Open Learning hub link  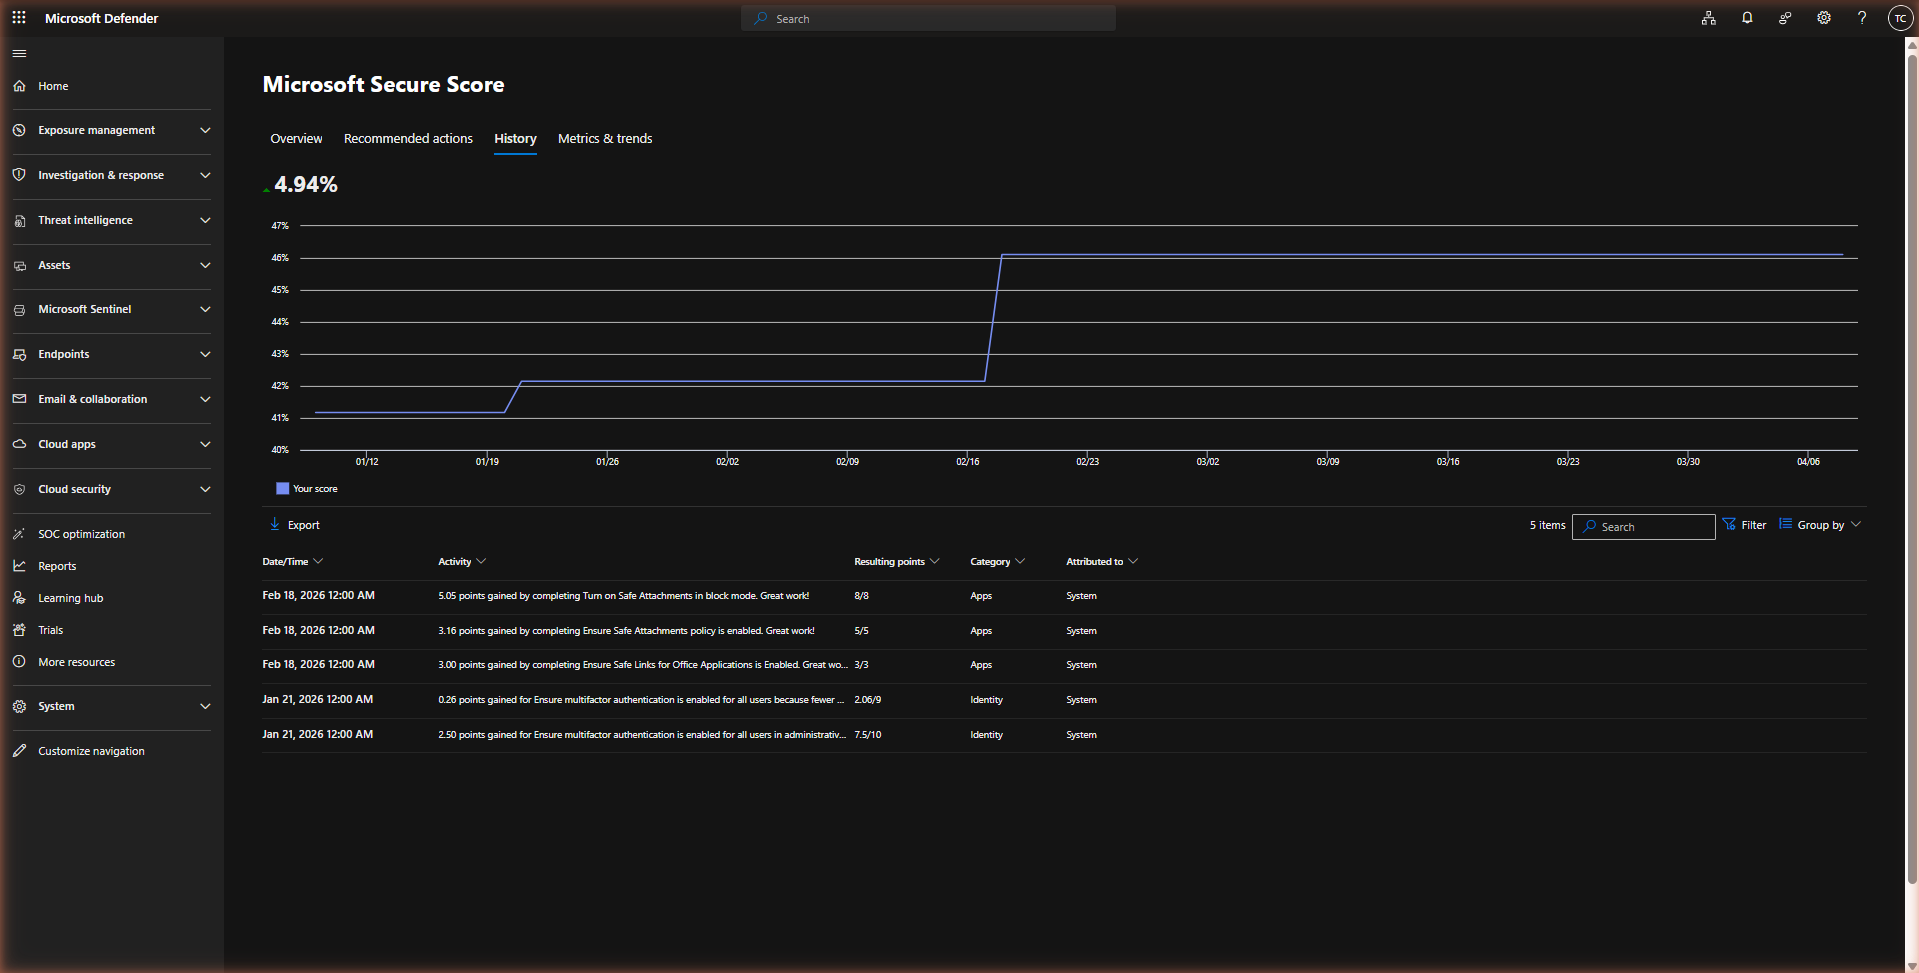[71, 598]
